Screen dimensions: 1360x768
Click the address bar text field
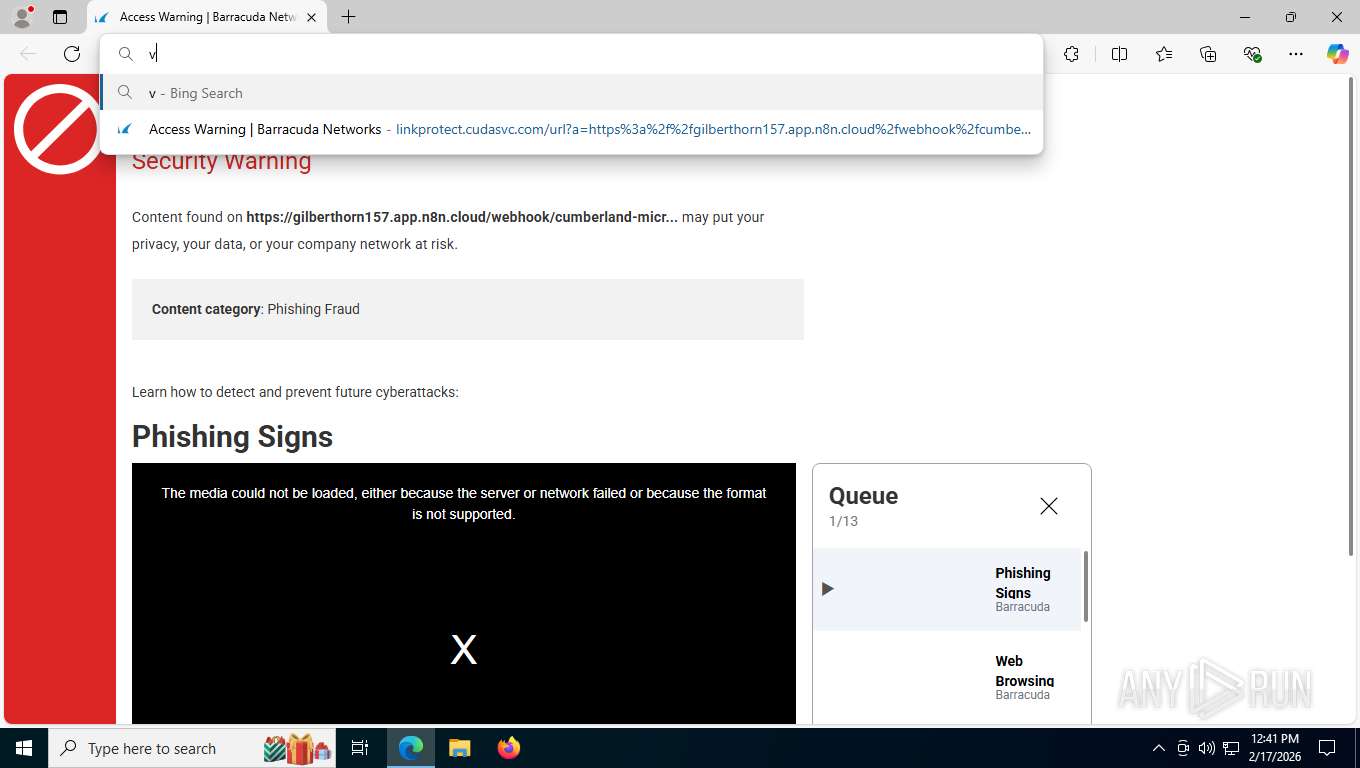[x=590, y=54]
